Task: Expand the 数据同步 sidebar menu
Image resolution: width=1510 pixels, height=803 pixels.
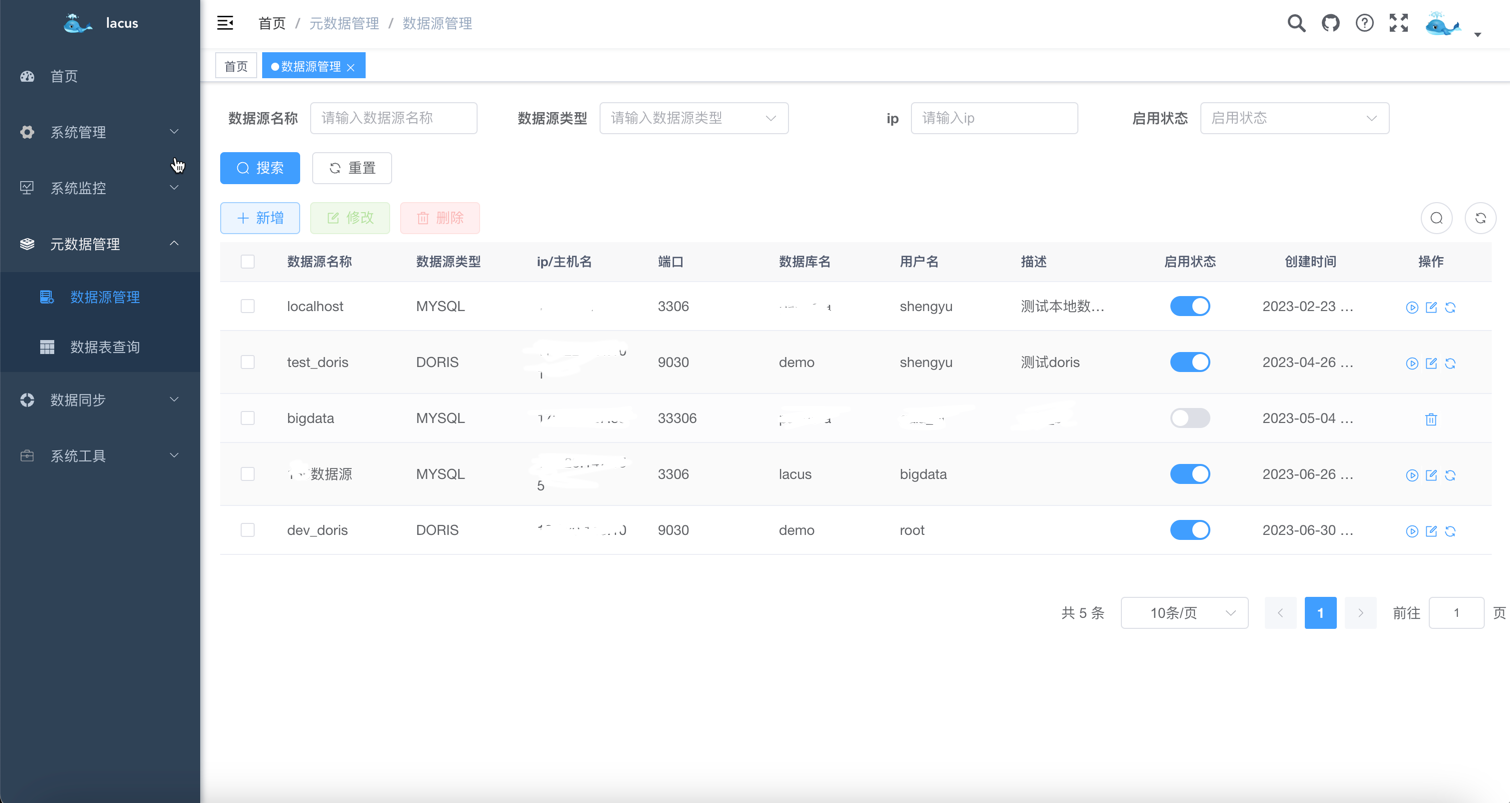Action: (x=100, y=400)
